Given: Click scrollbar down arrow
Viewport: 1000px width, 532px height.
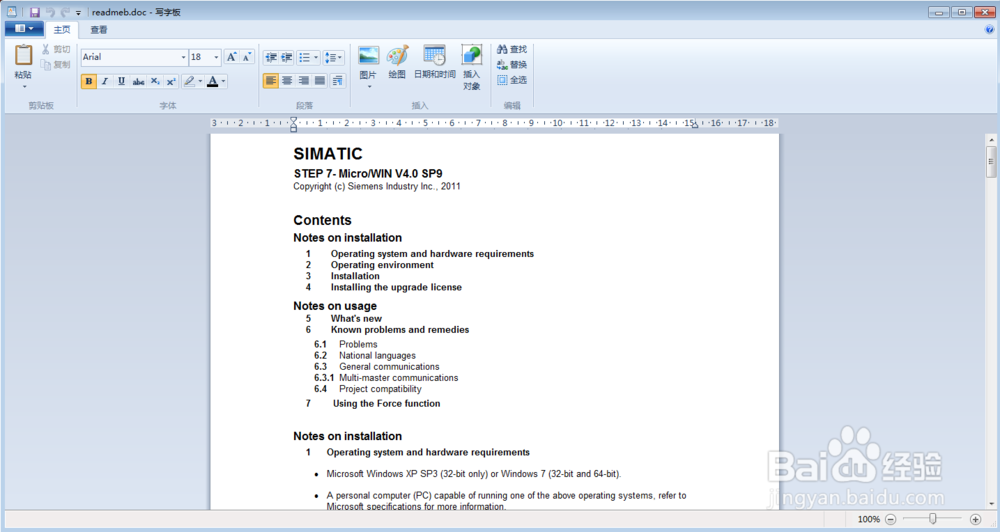Looking at the screenshot, I should click(991, 504).
